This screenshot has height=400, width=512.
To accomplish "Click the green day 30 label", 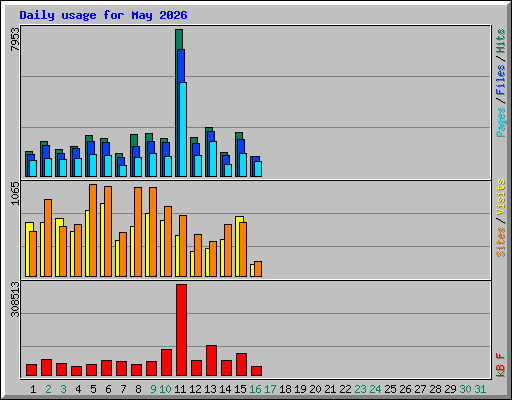I will click(465, 389).
